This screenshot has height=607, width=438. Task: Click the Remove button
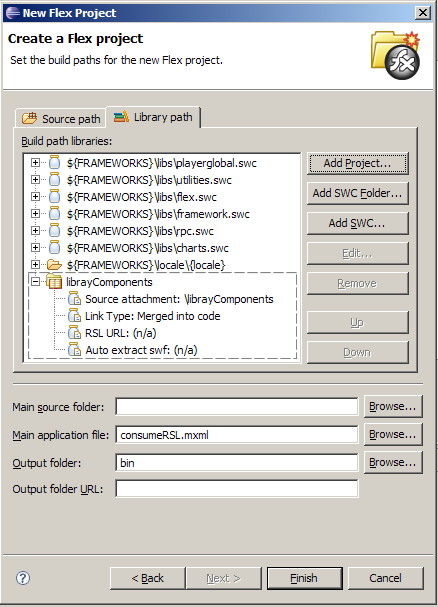(x=357, y=283)
